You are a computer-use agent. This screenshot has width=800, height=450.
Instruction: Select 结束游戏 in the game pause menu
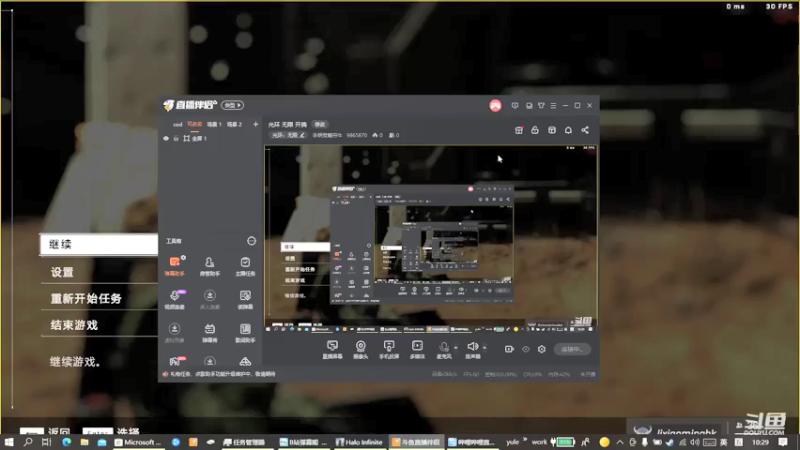point(99,325)
